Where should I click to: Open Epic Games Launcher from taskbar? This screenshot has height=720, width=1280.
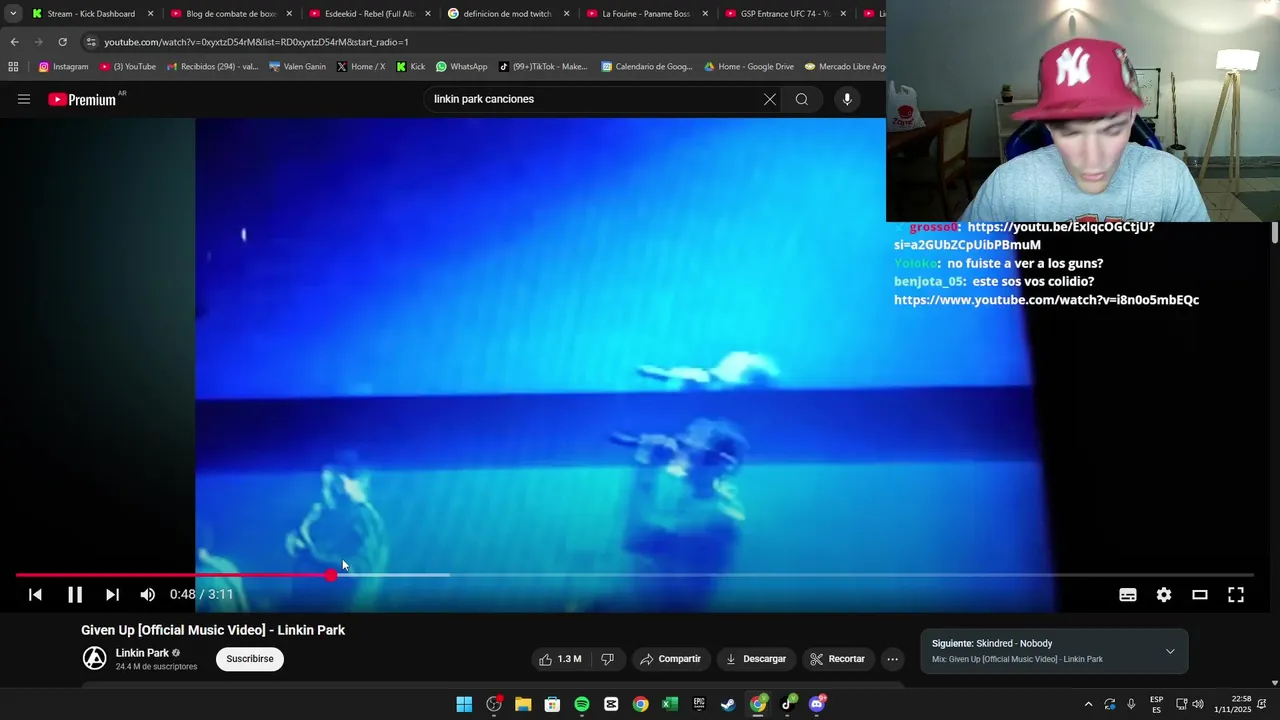point(699,704)
